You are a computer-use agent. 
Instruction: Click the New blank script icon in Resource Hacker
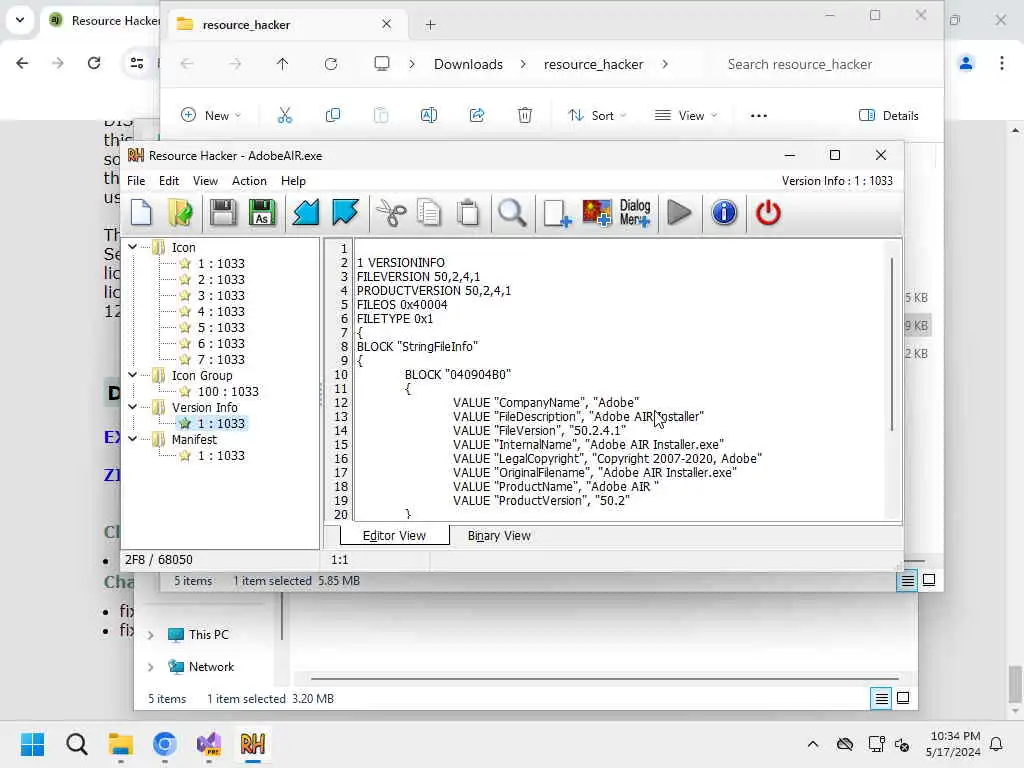click(142, 213)
